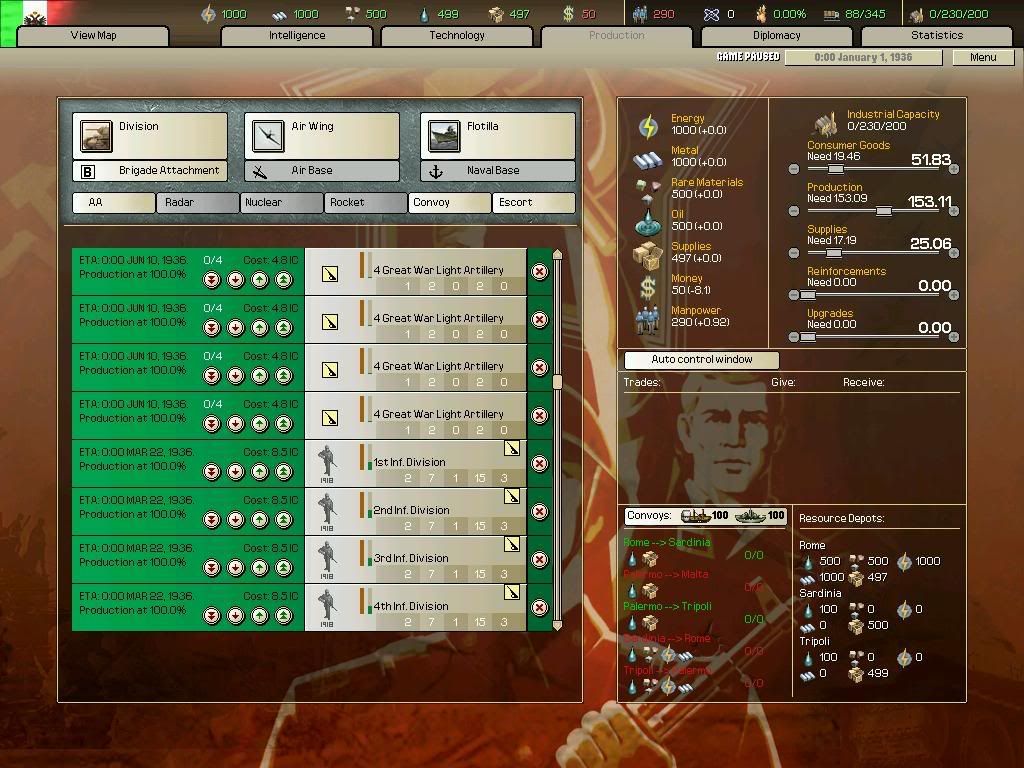Build an Air Base
The height and width of the screenshot is (768, 1024).
(322, 171)
